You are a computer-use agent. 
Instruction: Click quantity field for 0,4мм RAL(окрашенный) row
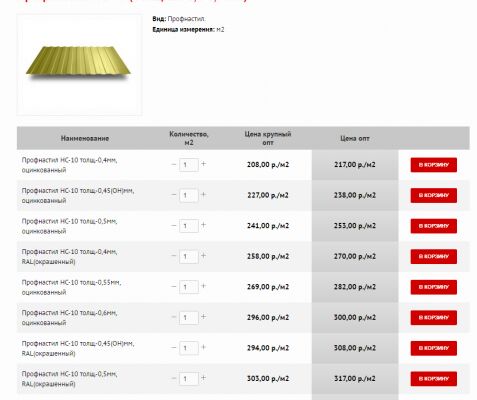pyautogui.click(x=189, y=256)
